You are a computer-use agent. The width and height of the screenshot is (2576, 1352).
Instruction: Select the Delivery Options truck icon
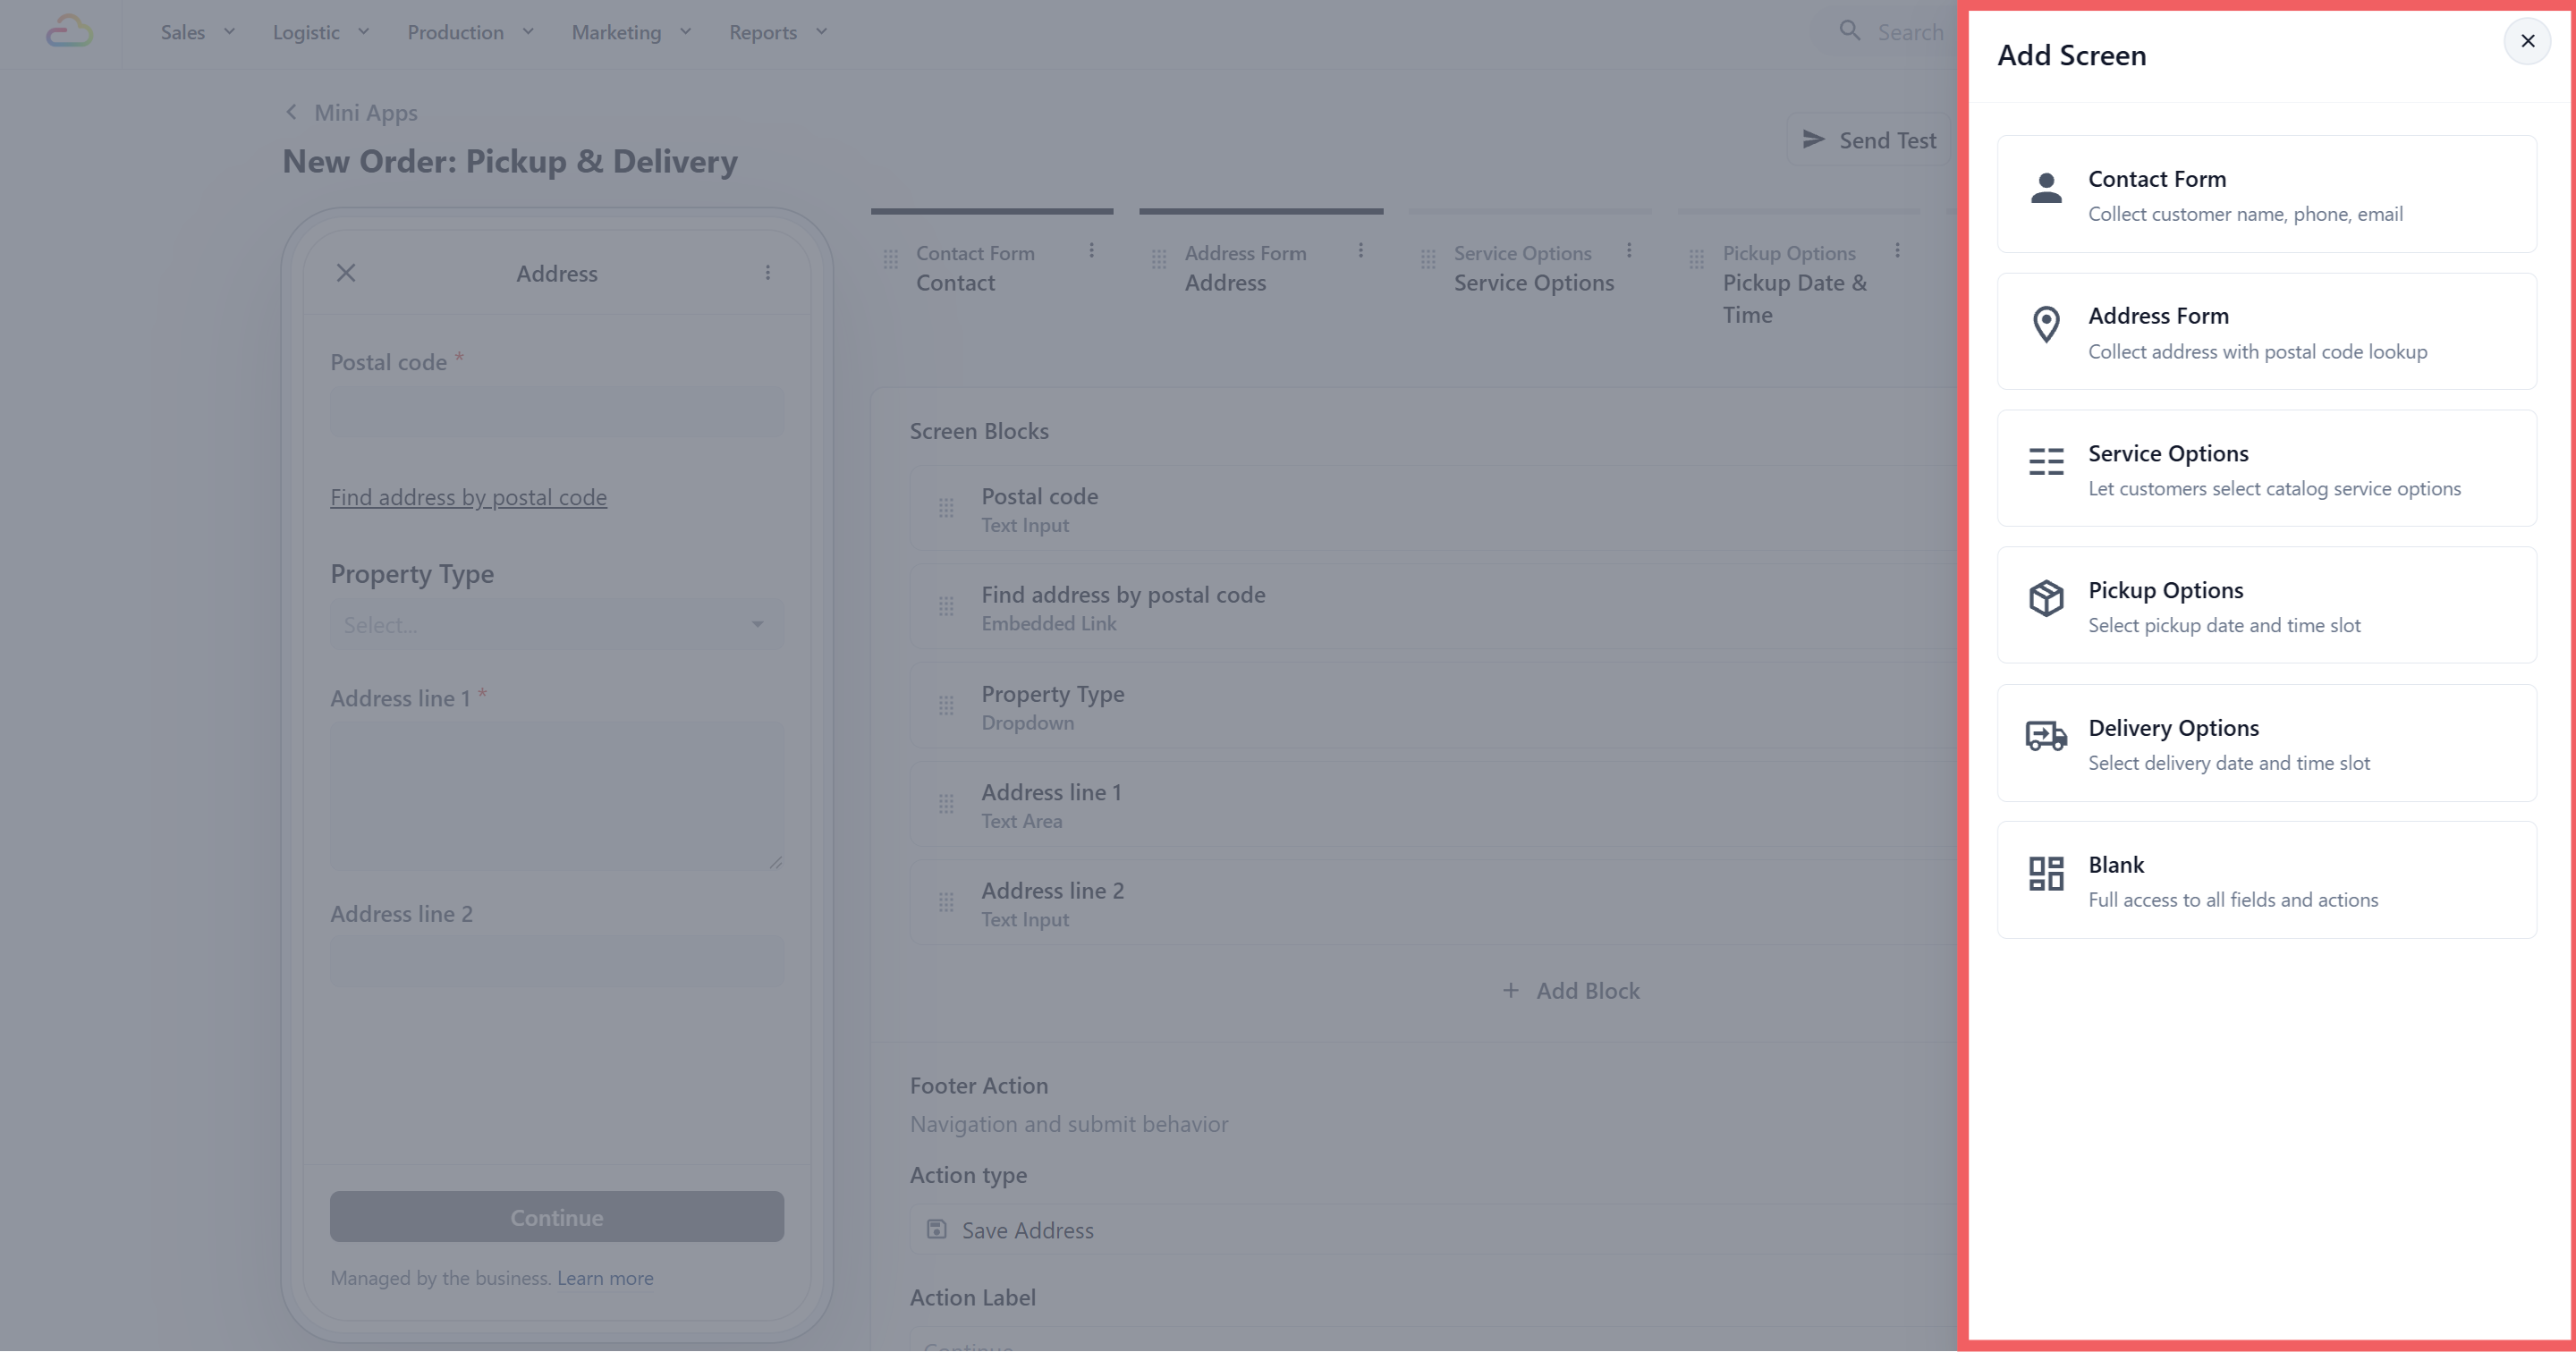2046,736
